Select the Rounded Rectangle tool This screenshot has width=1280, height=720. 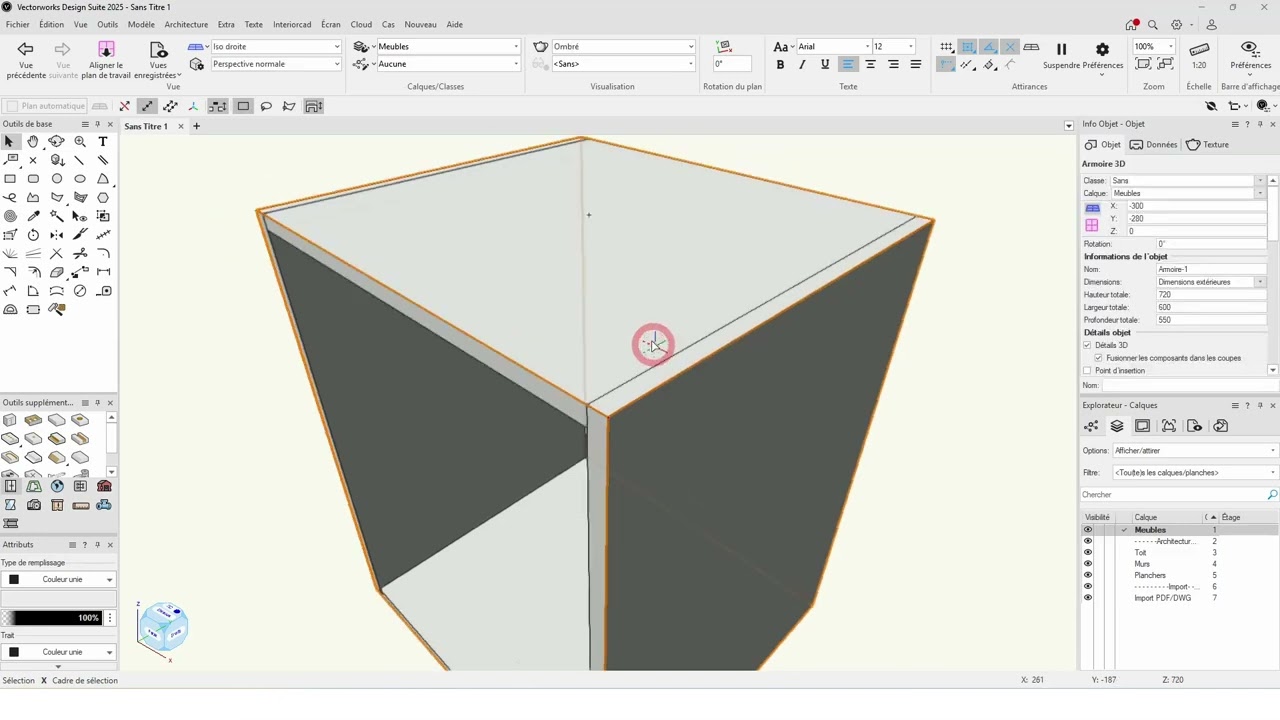point(33,179)
